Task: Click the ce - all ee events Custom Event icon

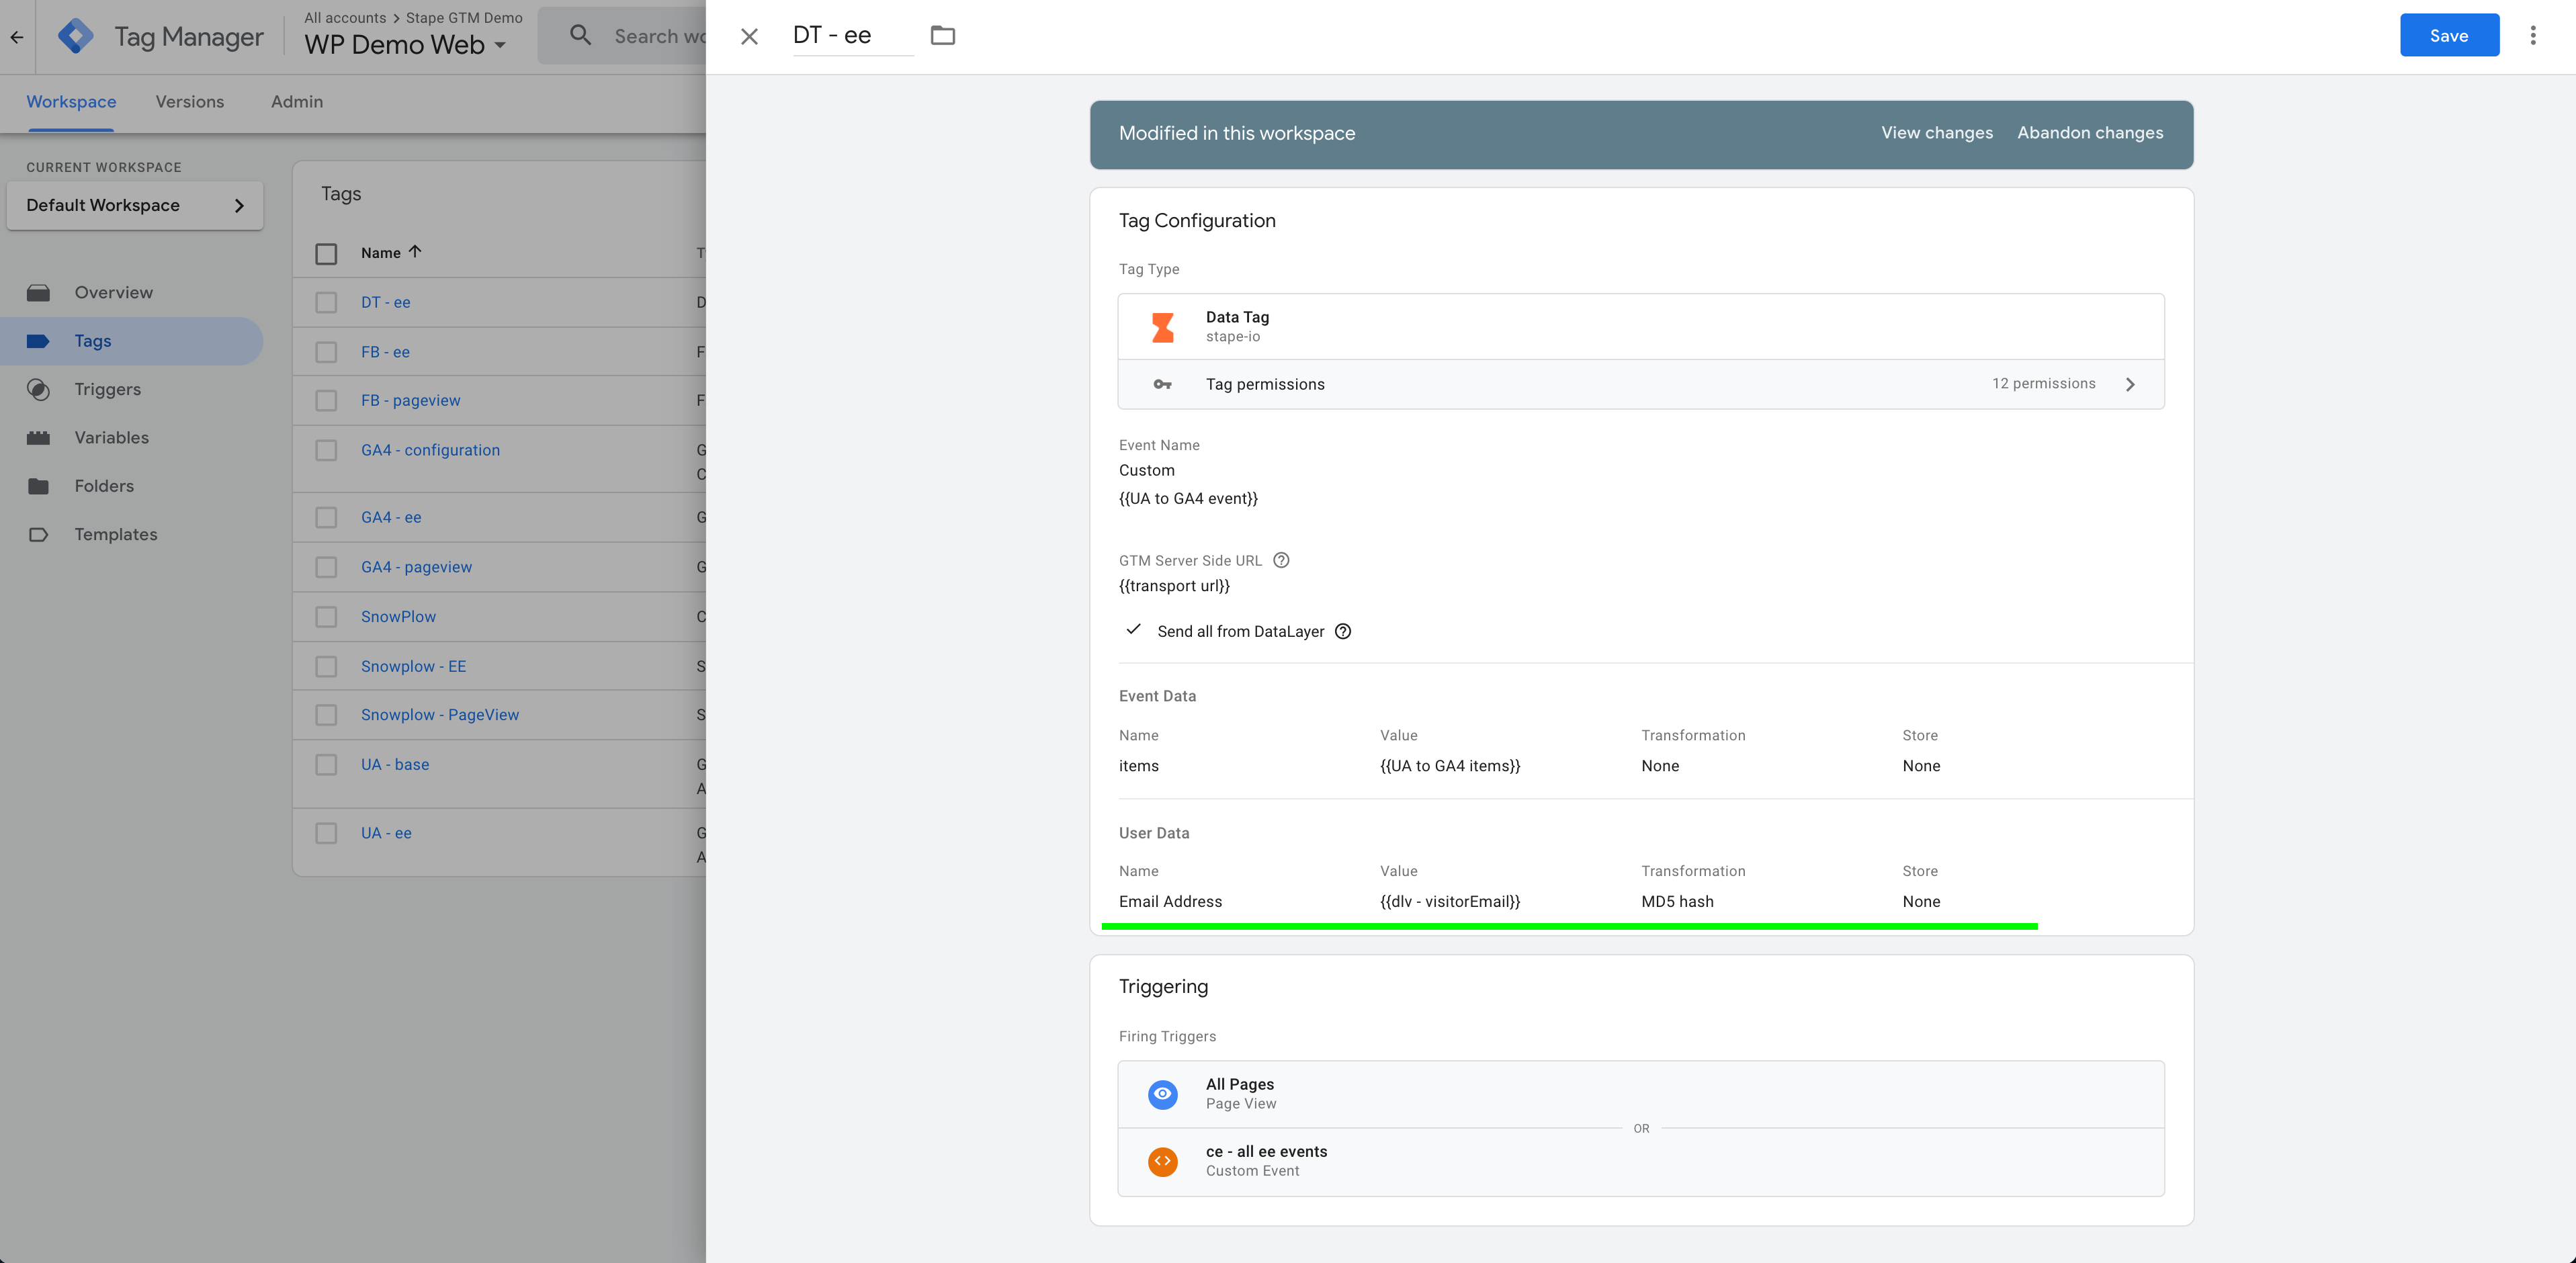Action: (1163, 1161)
